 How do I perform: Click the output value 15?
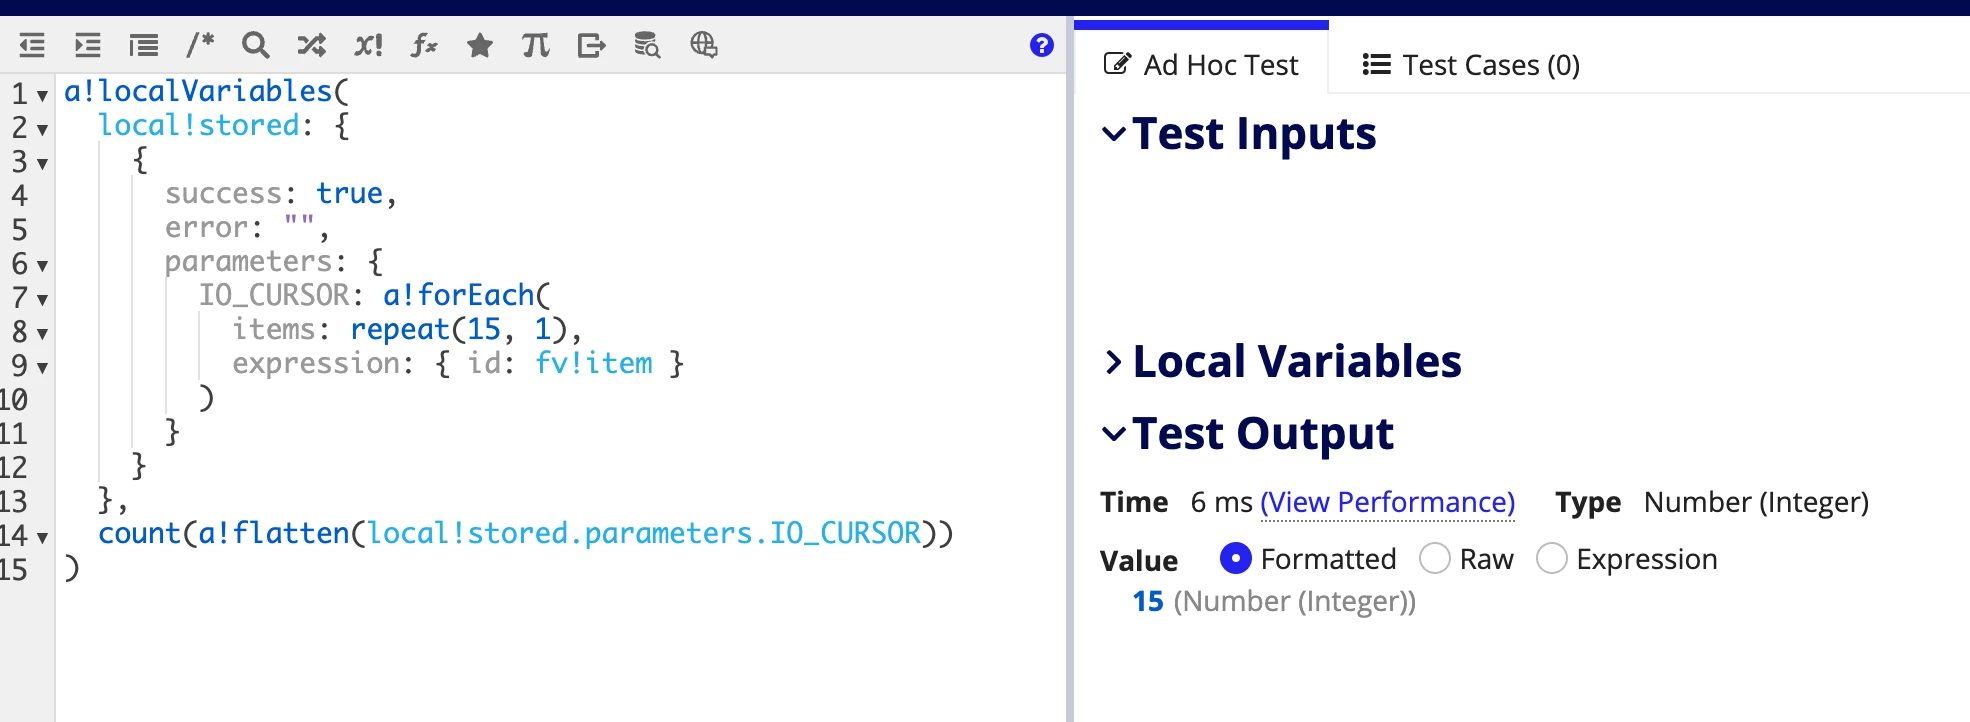[x=1148, y=601]
